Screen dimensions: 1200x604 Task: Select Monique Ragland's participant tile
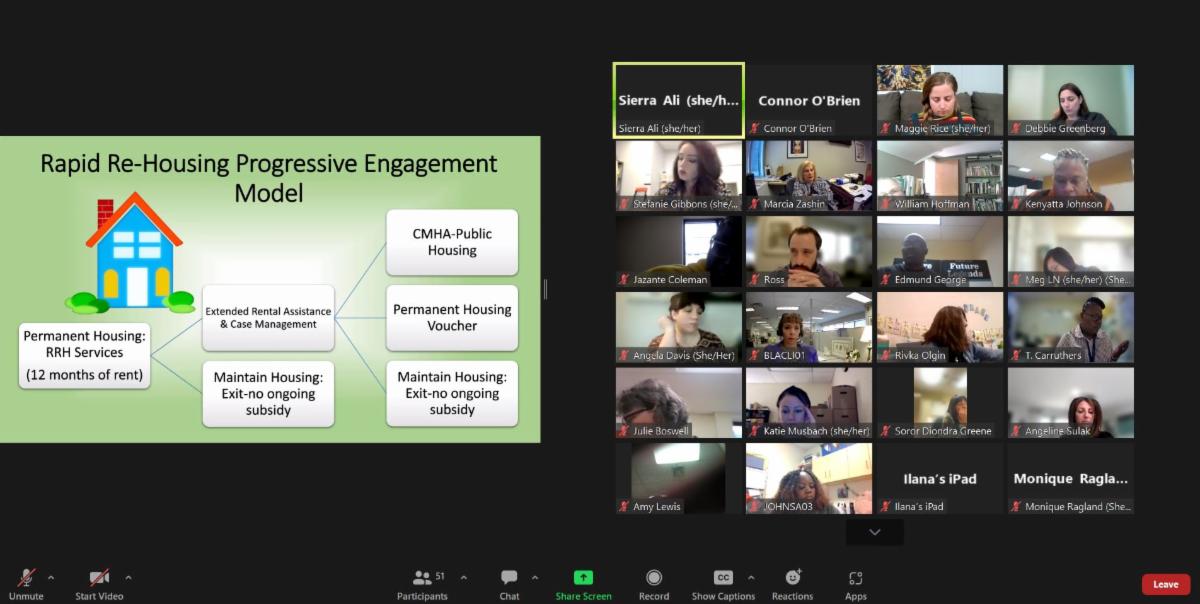click(x=1071, y=478)
